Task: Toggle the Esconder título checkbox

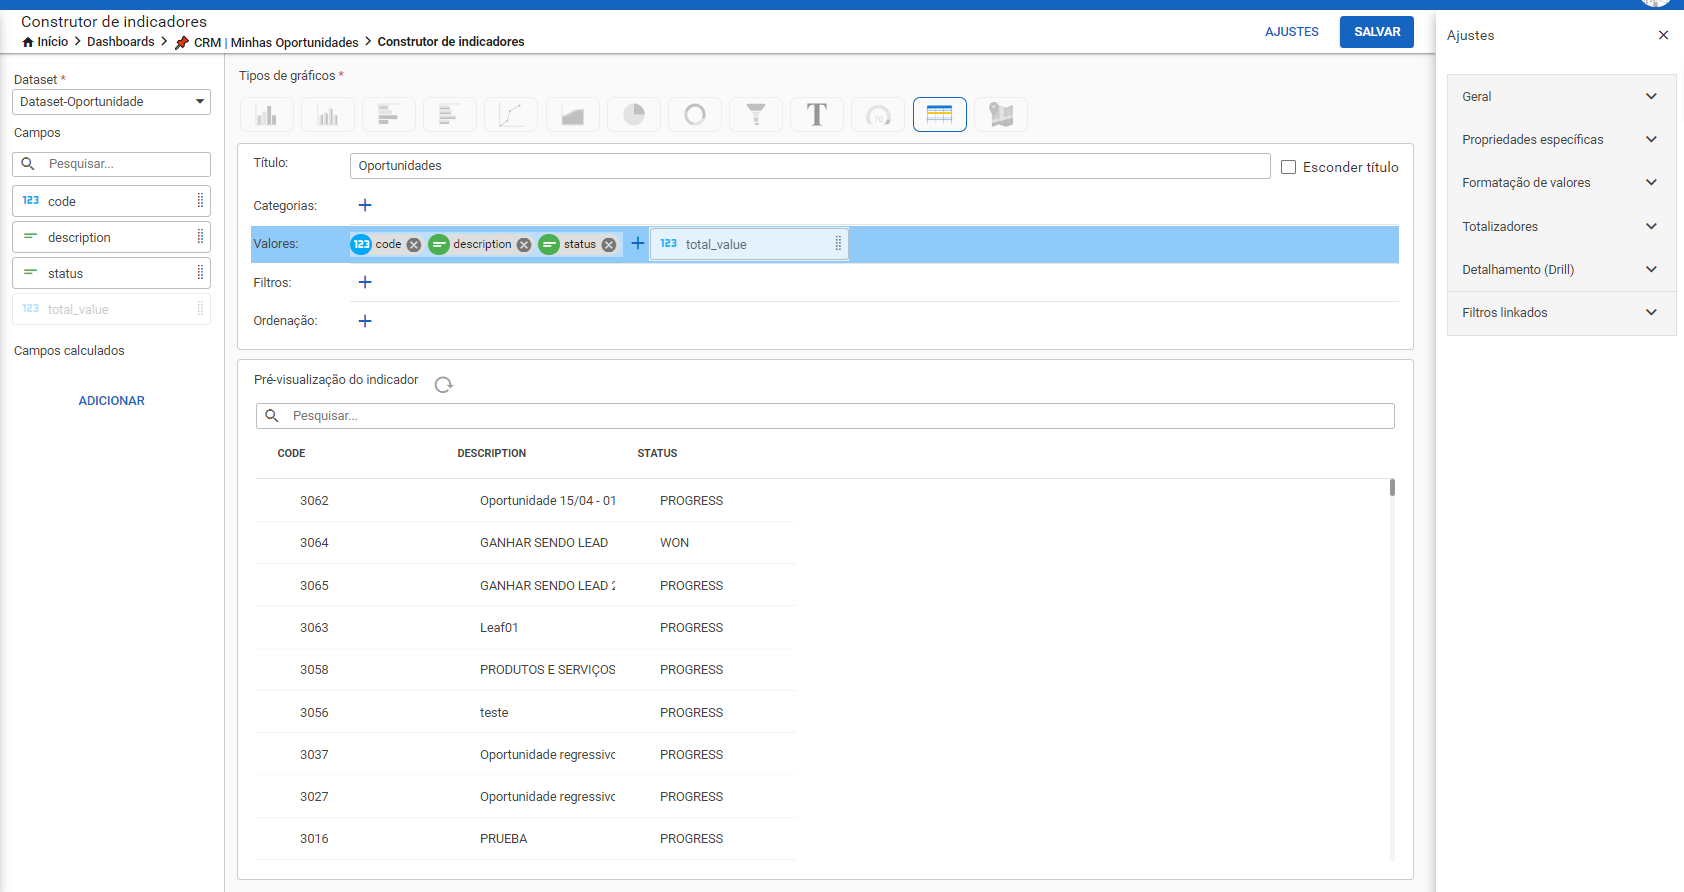Action: point(1289,167)
